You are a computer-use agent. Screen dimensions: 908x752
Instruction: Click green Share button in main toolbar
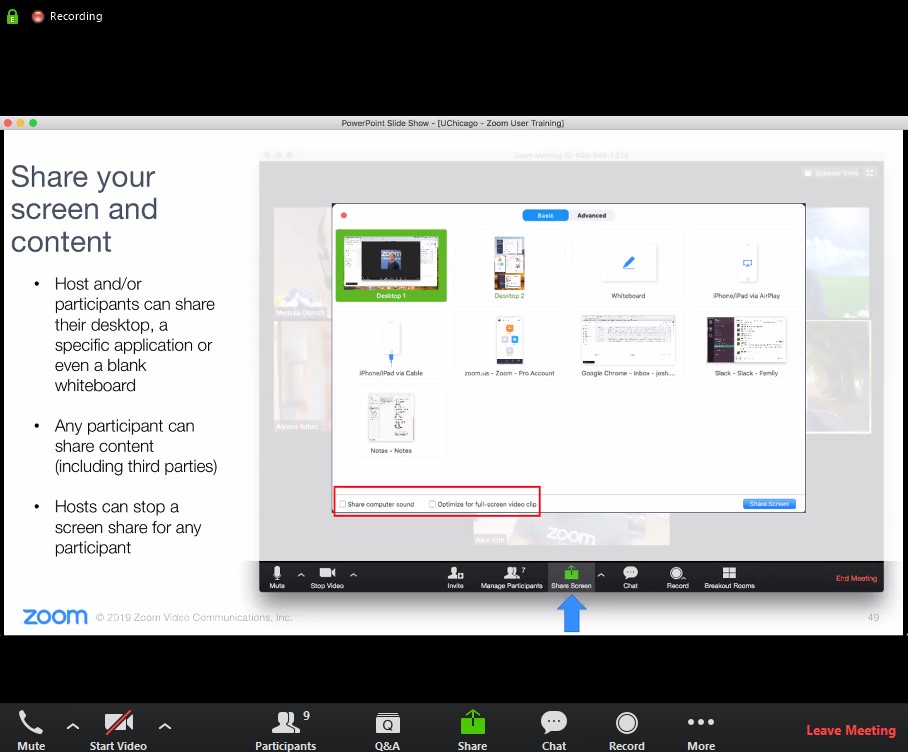click(473, 729)
